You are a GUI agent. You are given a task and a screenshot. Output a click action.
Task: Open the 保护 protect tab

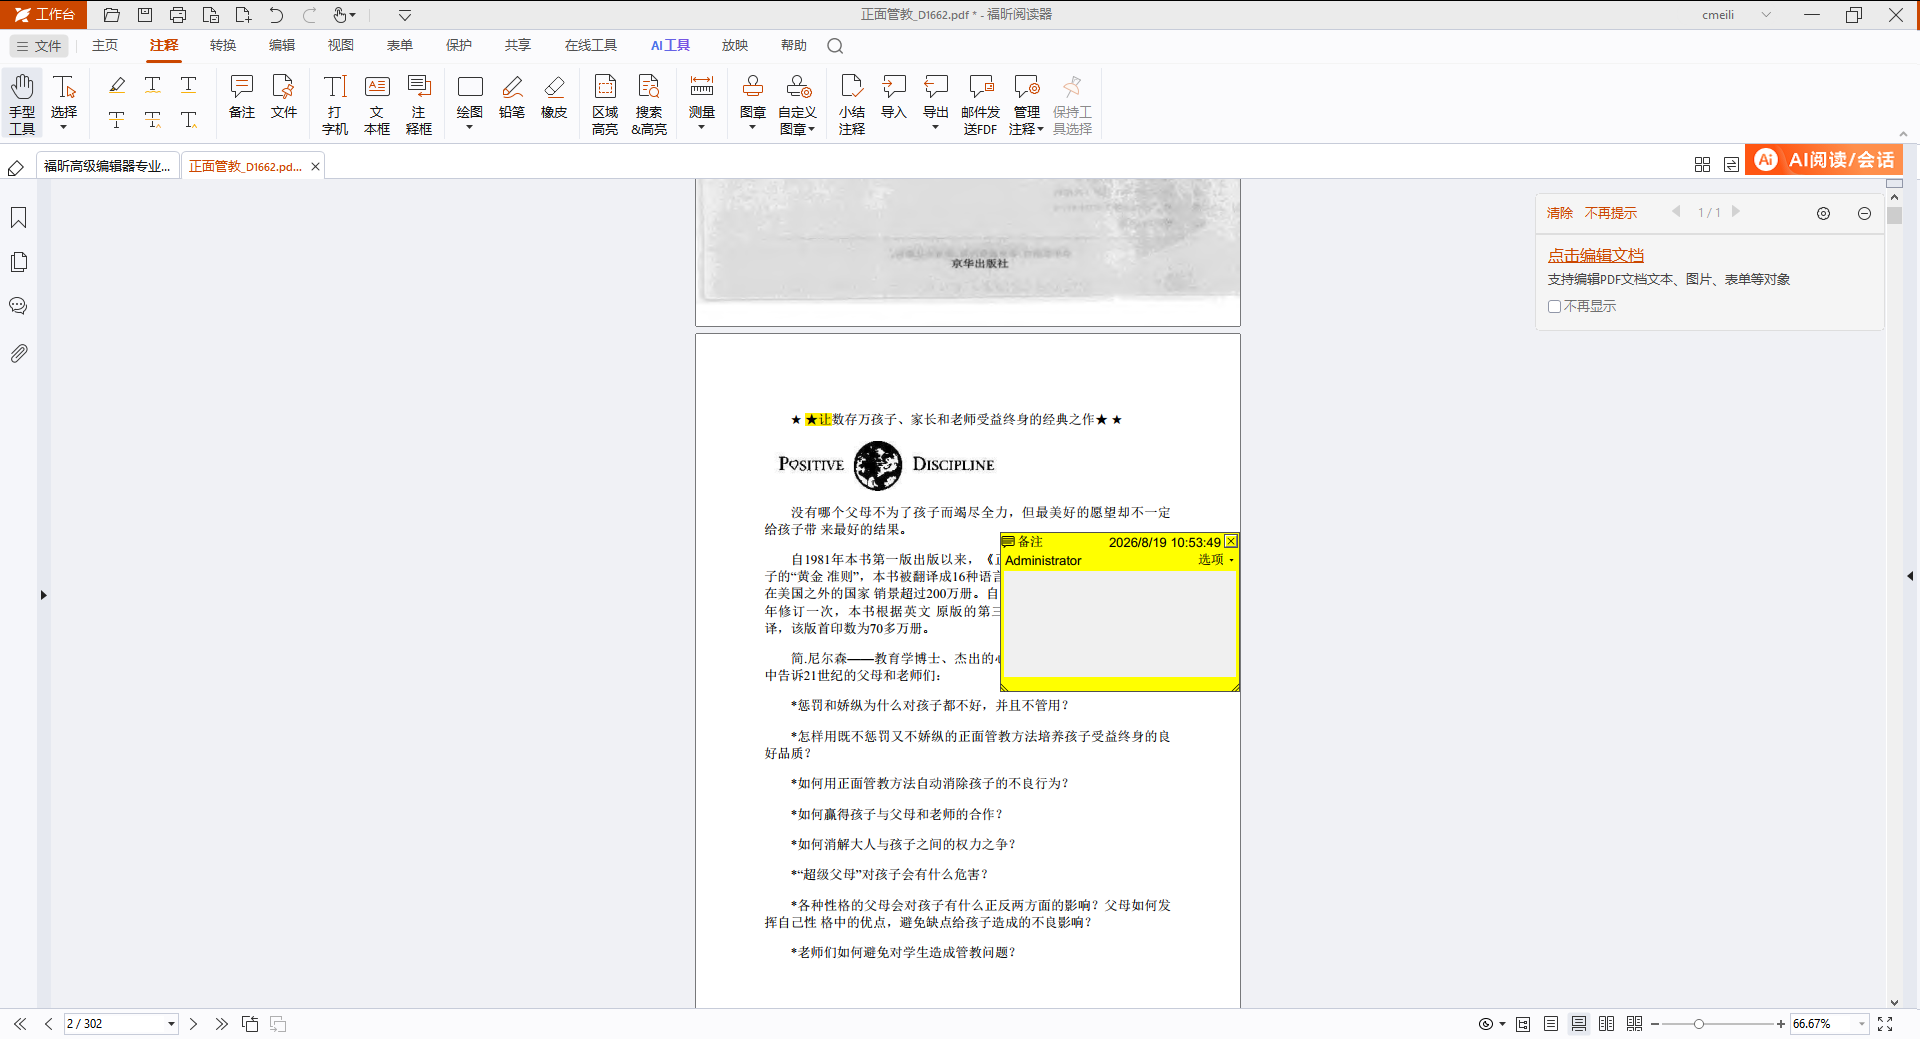tap(459, 46)
